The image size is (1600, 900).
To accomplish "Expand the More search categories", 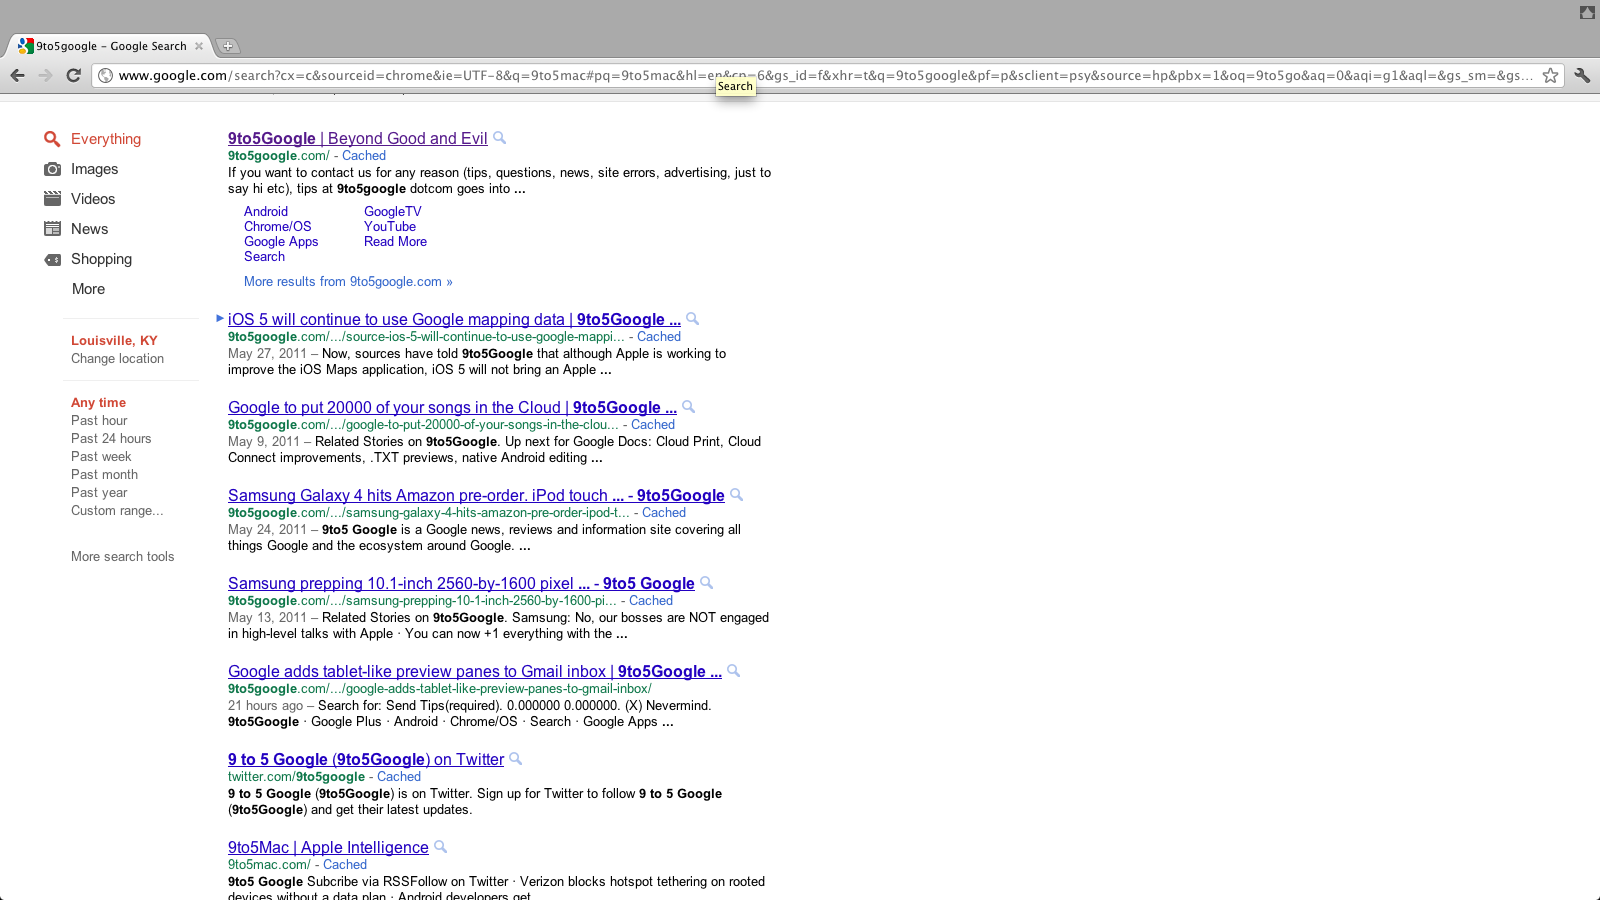I will click(88, 289).
